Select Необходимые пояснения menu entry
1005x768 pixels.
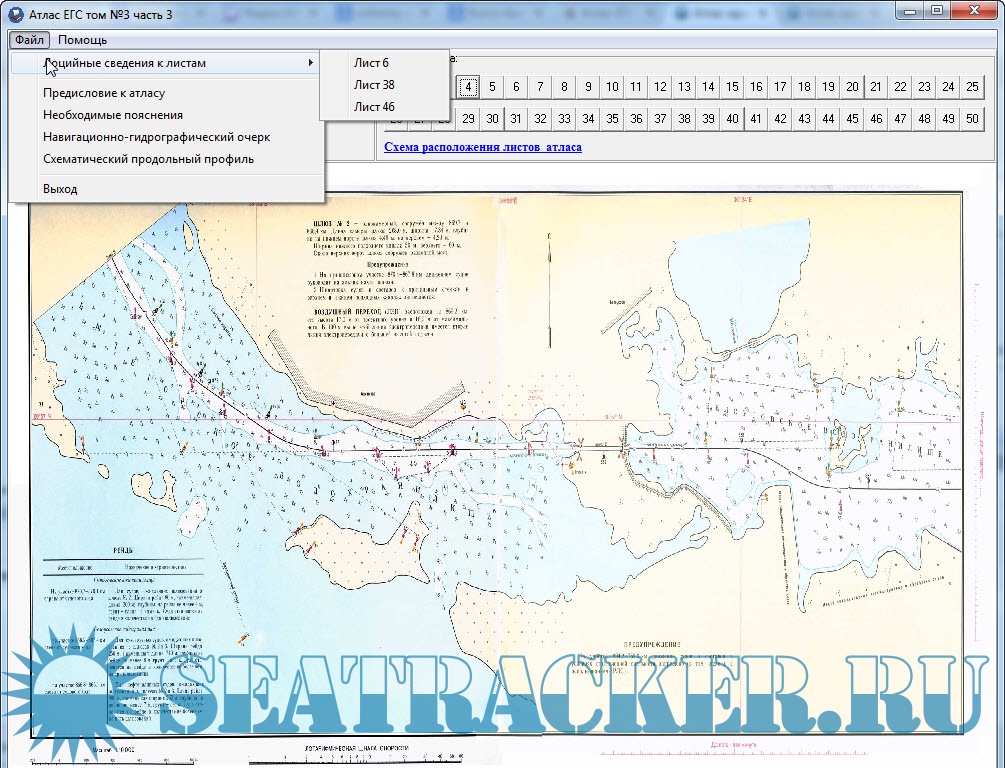113,115
